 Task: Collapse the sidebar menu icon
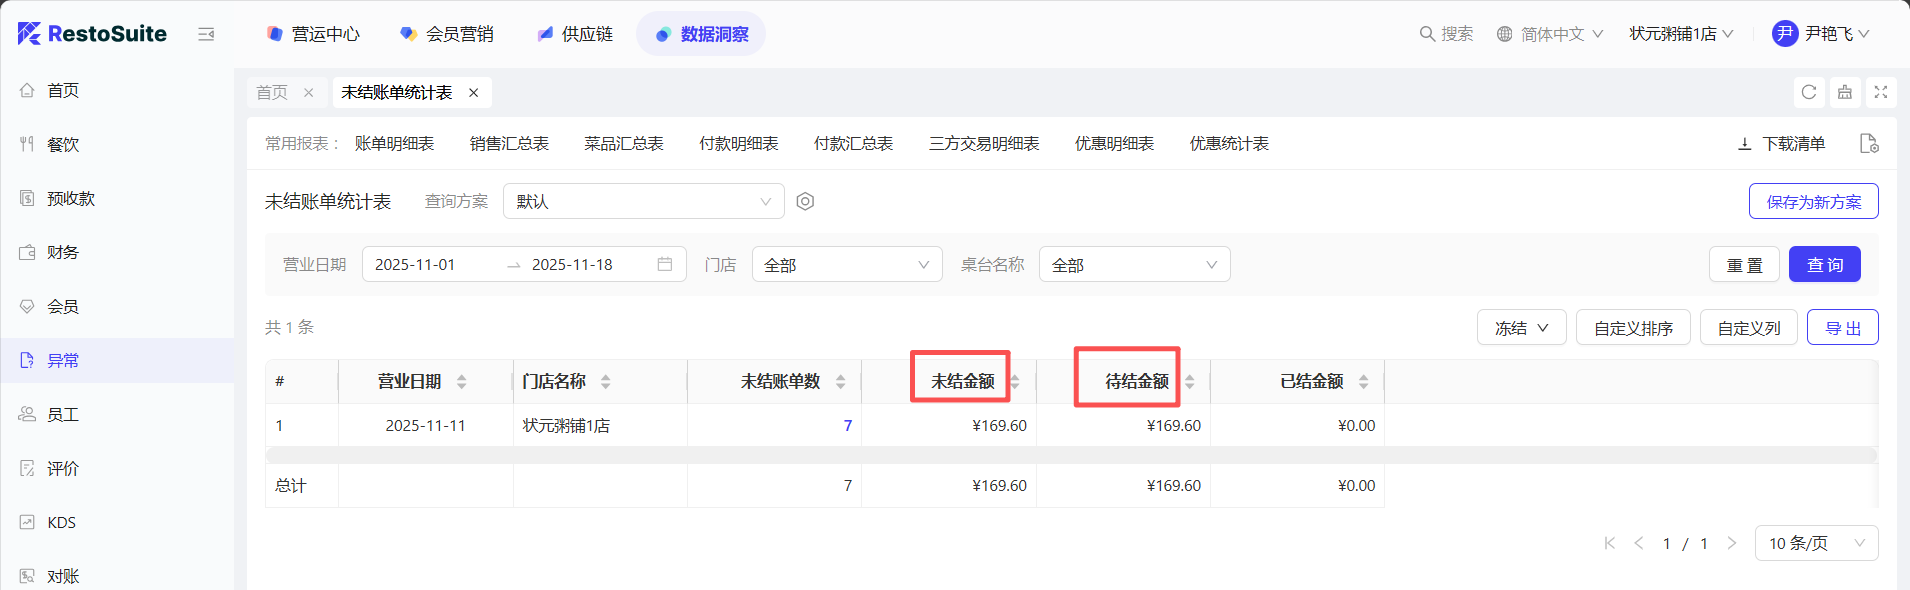pos(206,34)
